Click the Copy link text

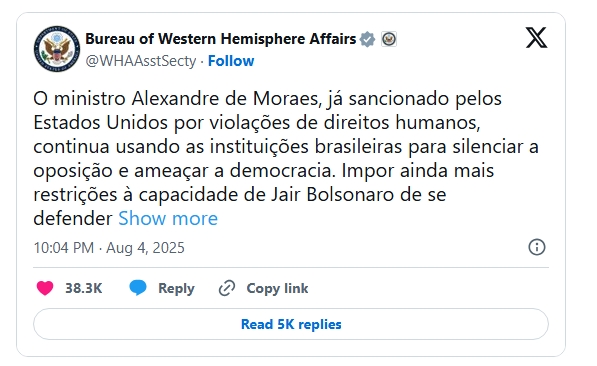277,289
